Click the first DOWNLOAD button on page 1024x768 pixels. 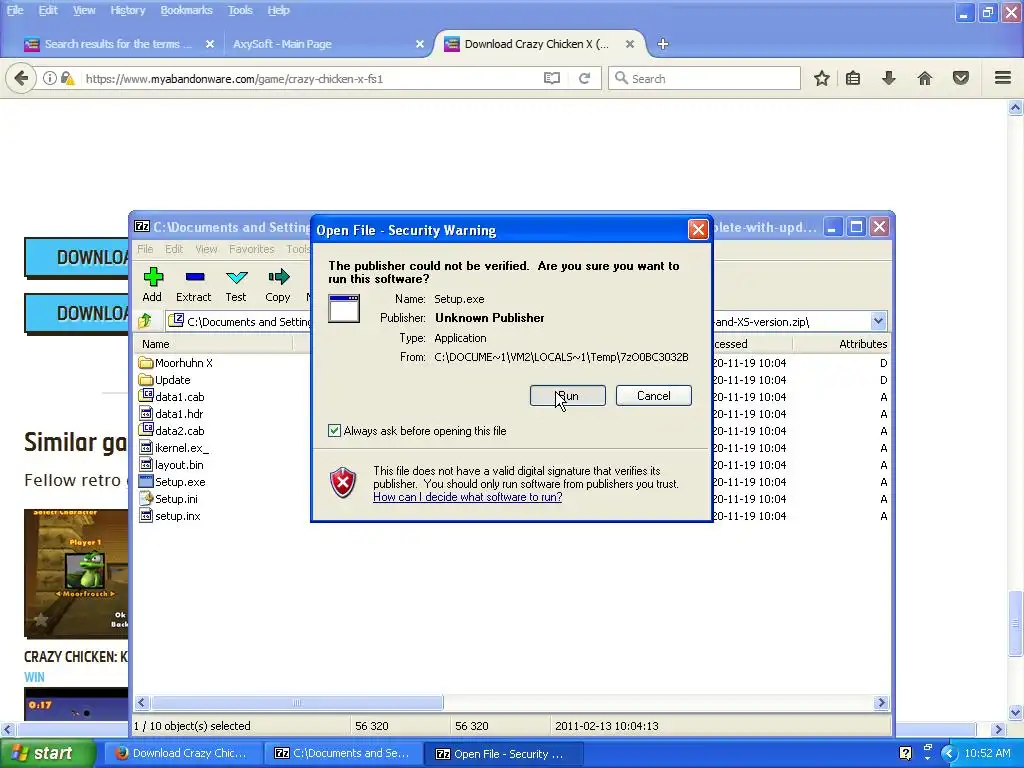76,257
